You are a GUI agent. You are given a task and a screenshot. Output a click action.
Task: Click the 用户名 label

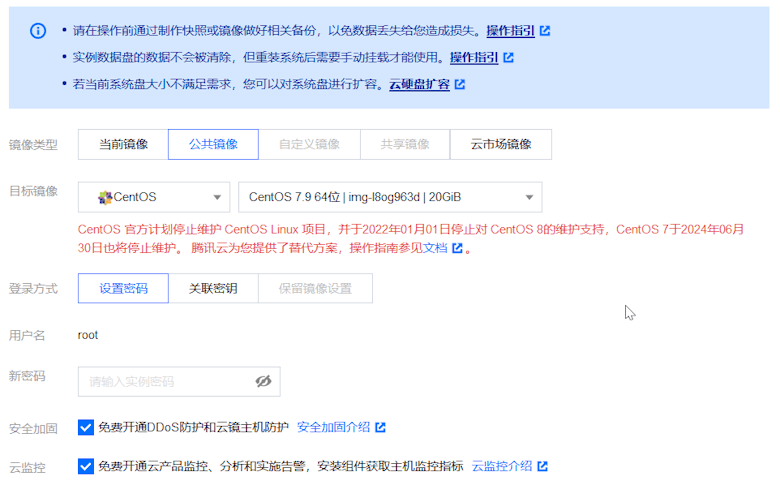coord(27,336)
